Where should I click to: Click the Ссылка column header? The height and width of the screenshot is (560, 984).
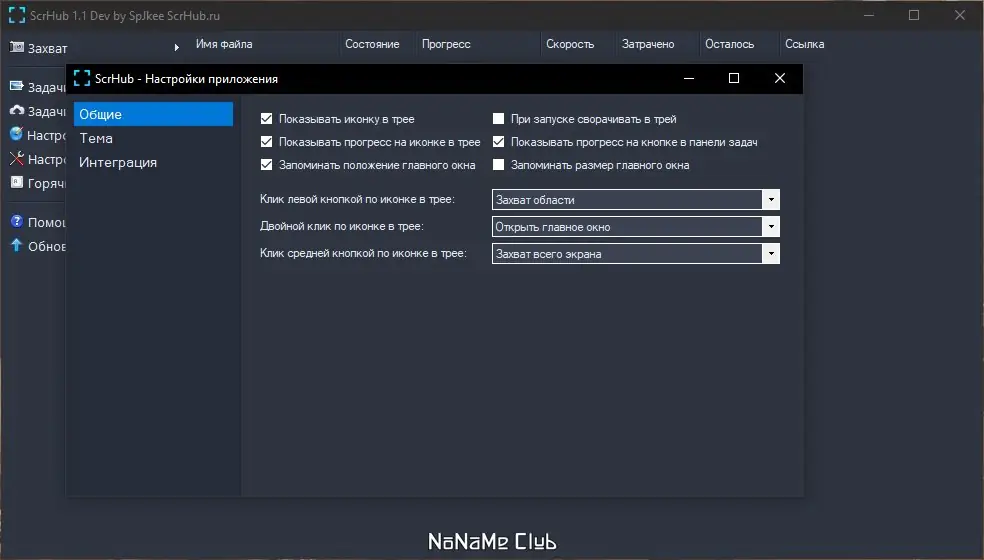click(805, 44)
